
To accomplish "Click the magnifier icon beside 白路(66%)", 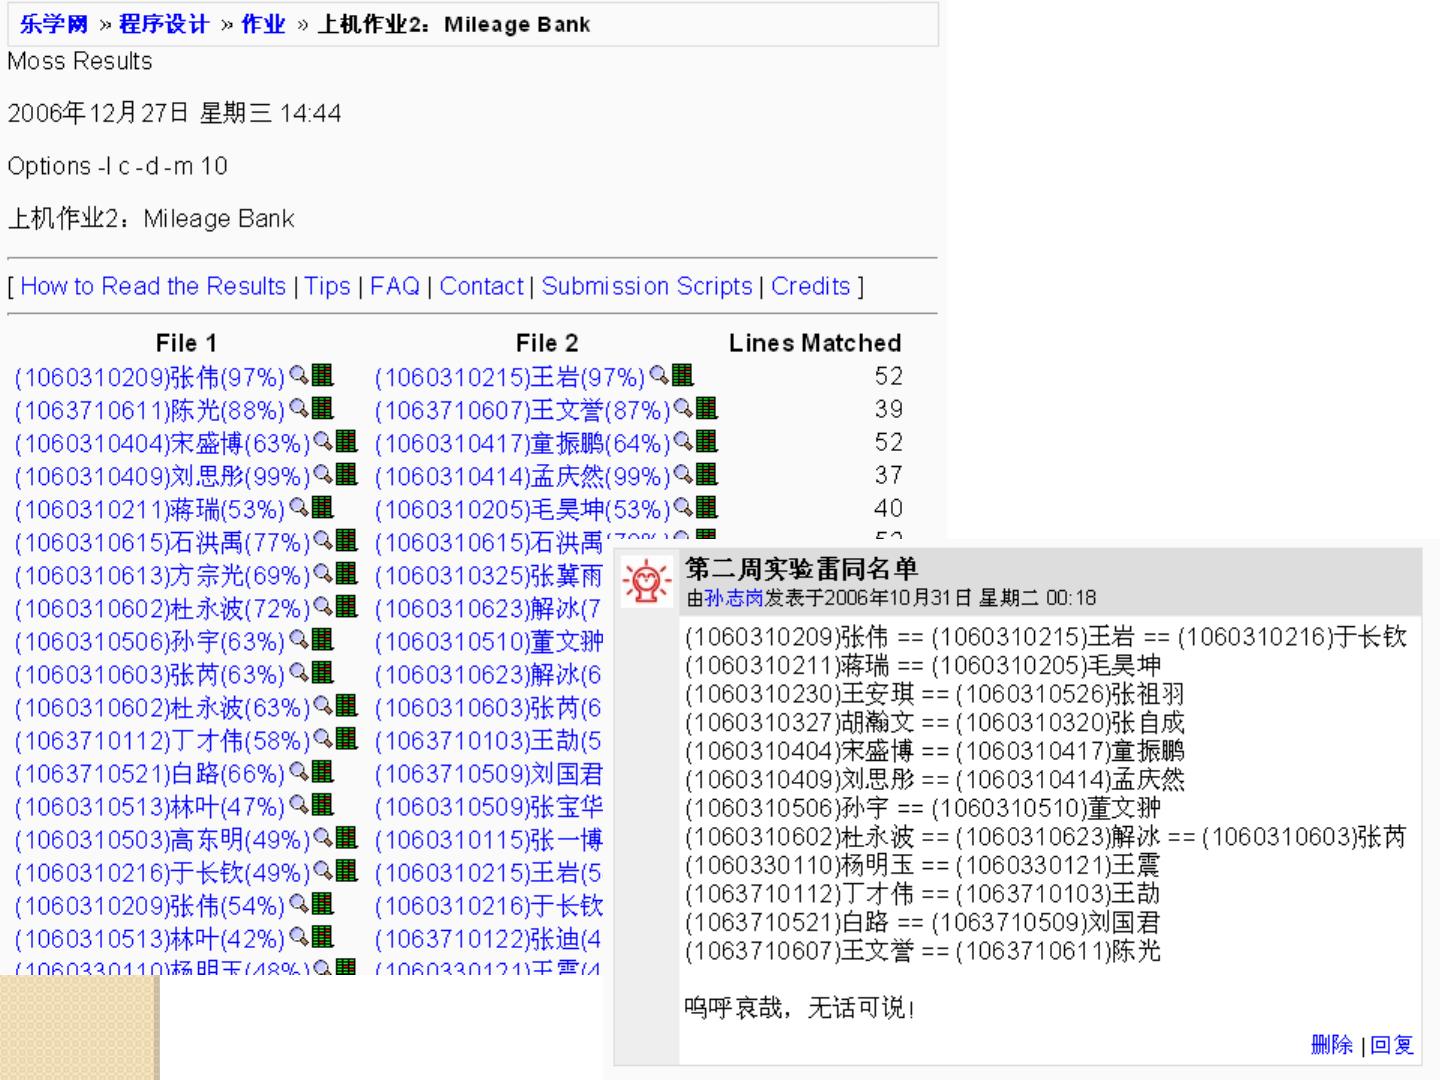I will (x=299, y=772).
